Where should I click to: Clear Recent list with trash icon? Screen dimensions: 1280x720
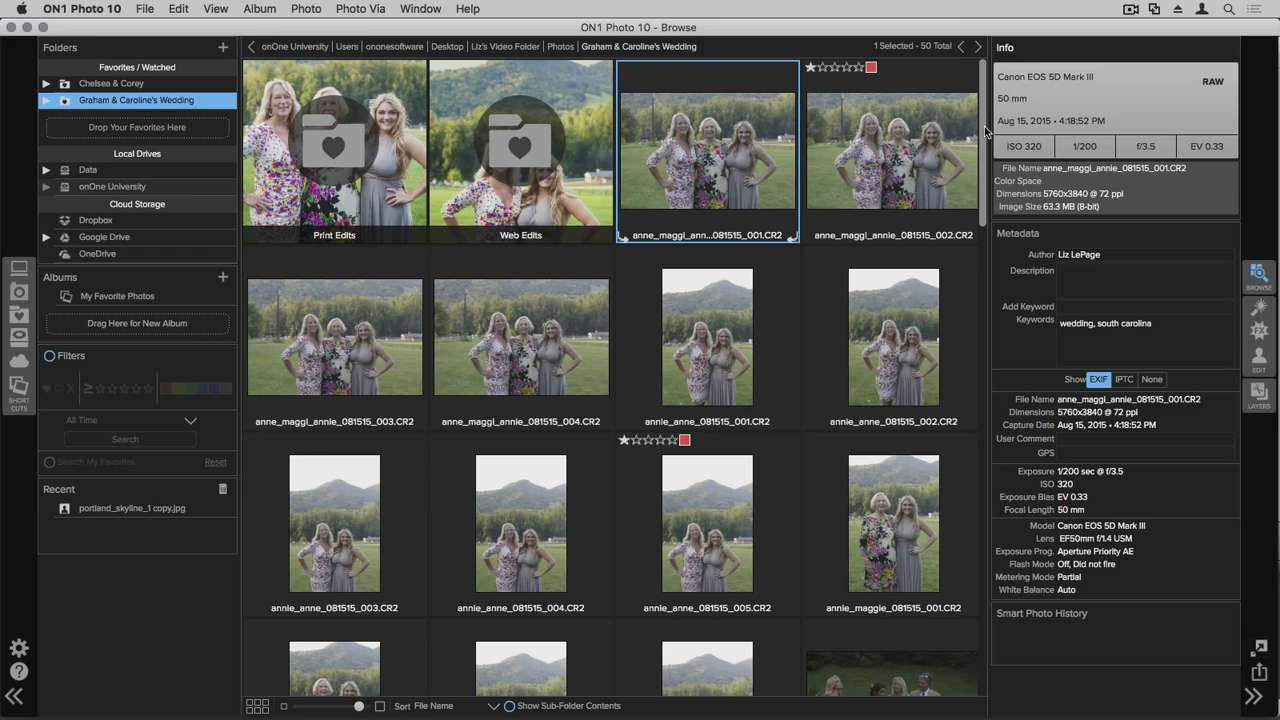pos(223,489)
